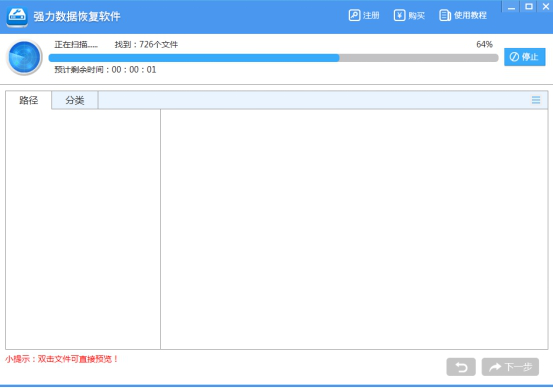Click the 找到：726个文件 text

[x=146, y=44]
